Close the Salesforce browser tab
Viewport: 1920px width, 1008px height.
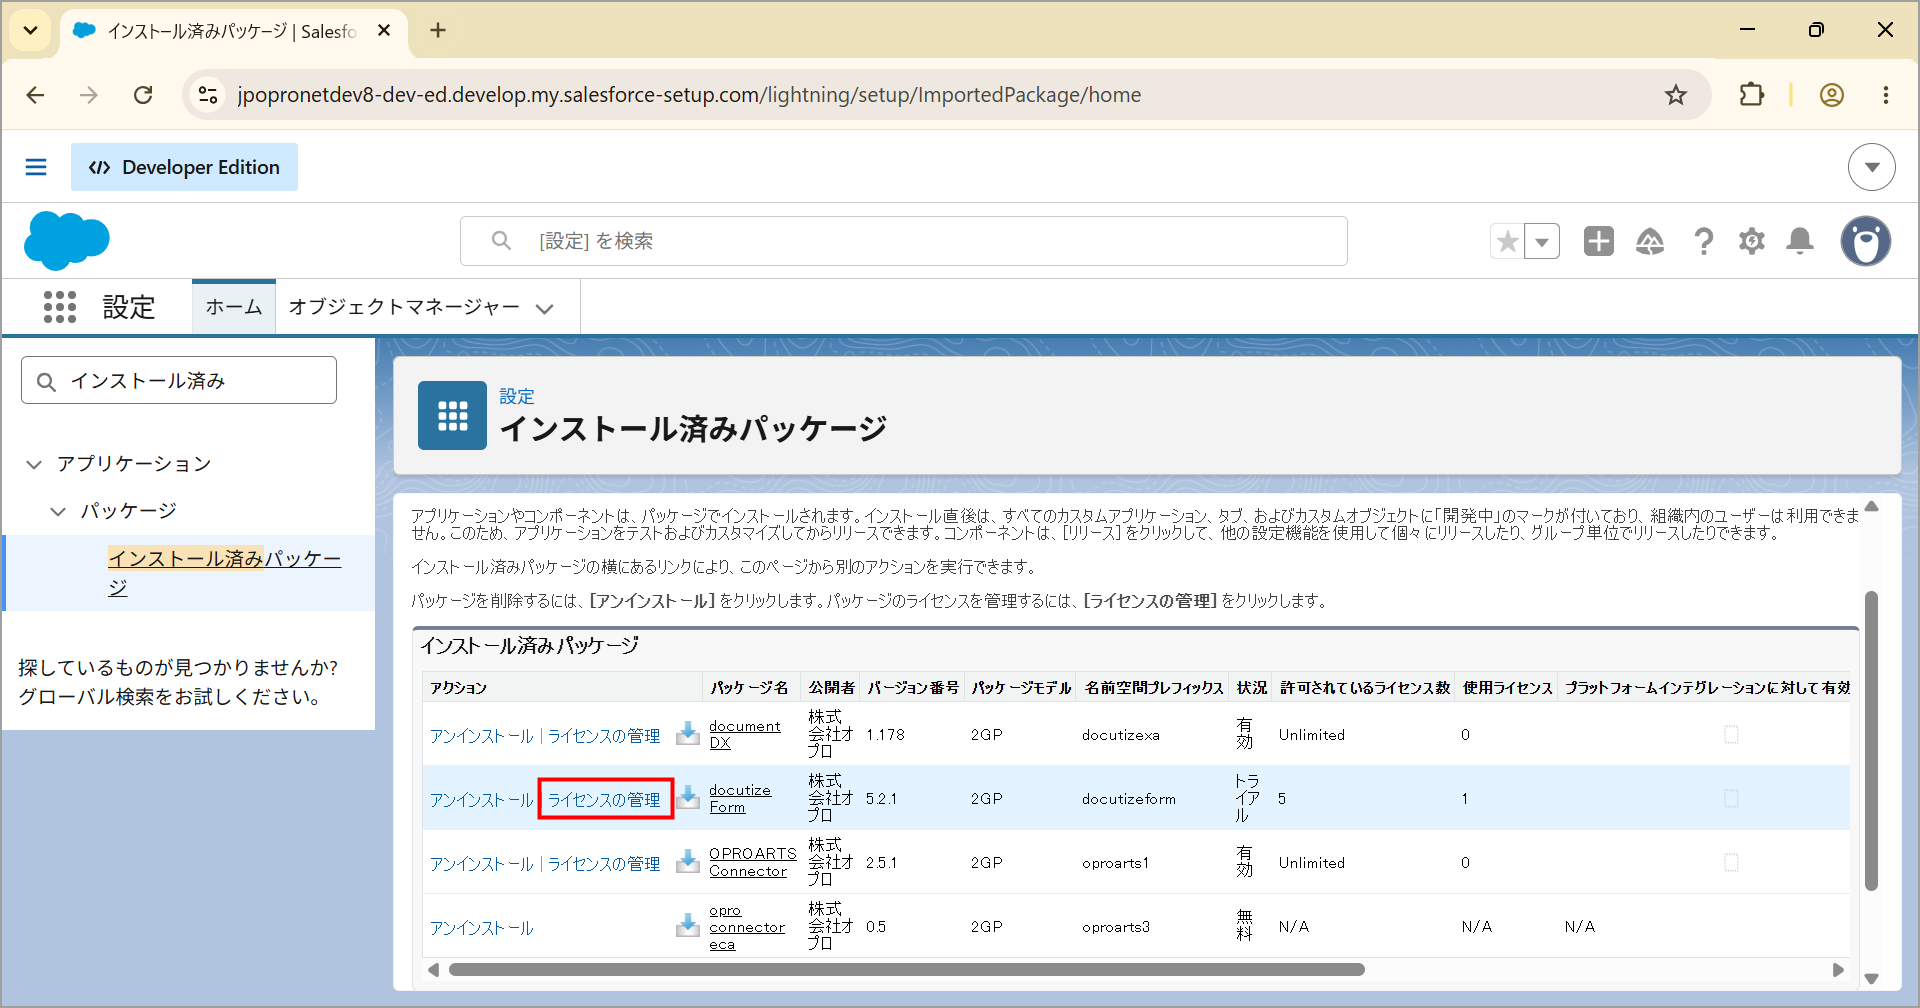[x=384, y=31]
